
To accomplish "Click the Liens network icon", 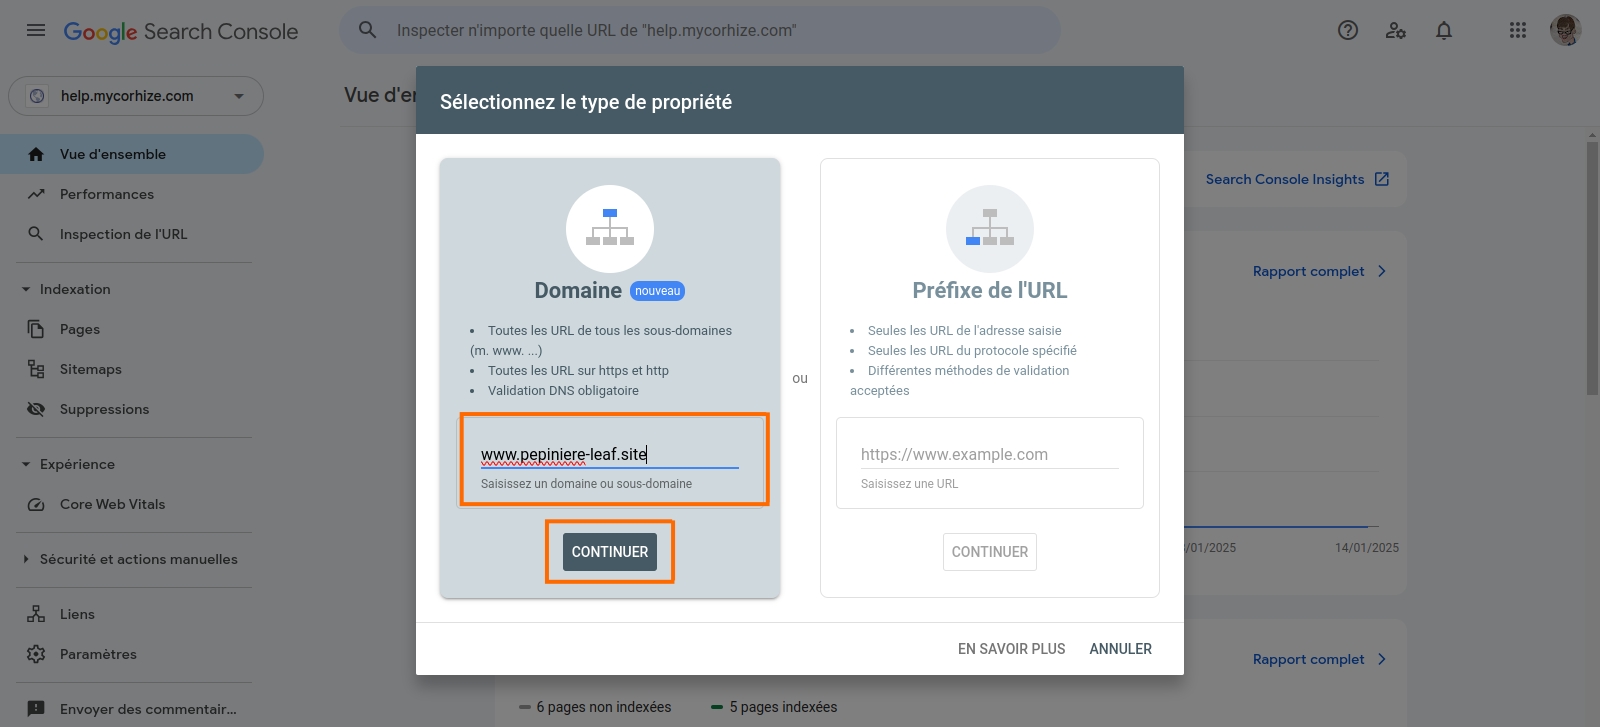I will coord(36,614).
